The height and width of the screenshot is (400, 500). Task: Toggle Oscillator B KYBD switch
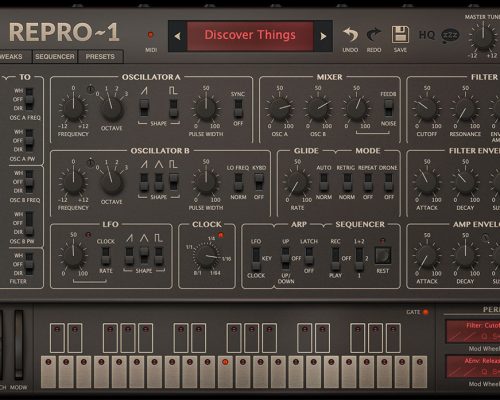(259, 182)
